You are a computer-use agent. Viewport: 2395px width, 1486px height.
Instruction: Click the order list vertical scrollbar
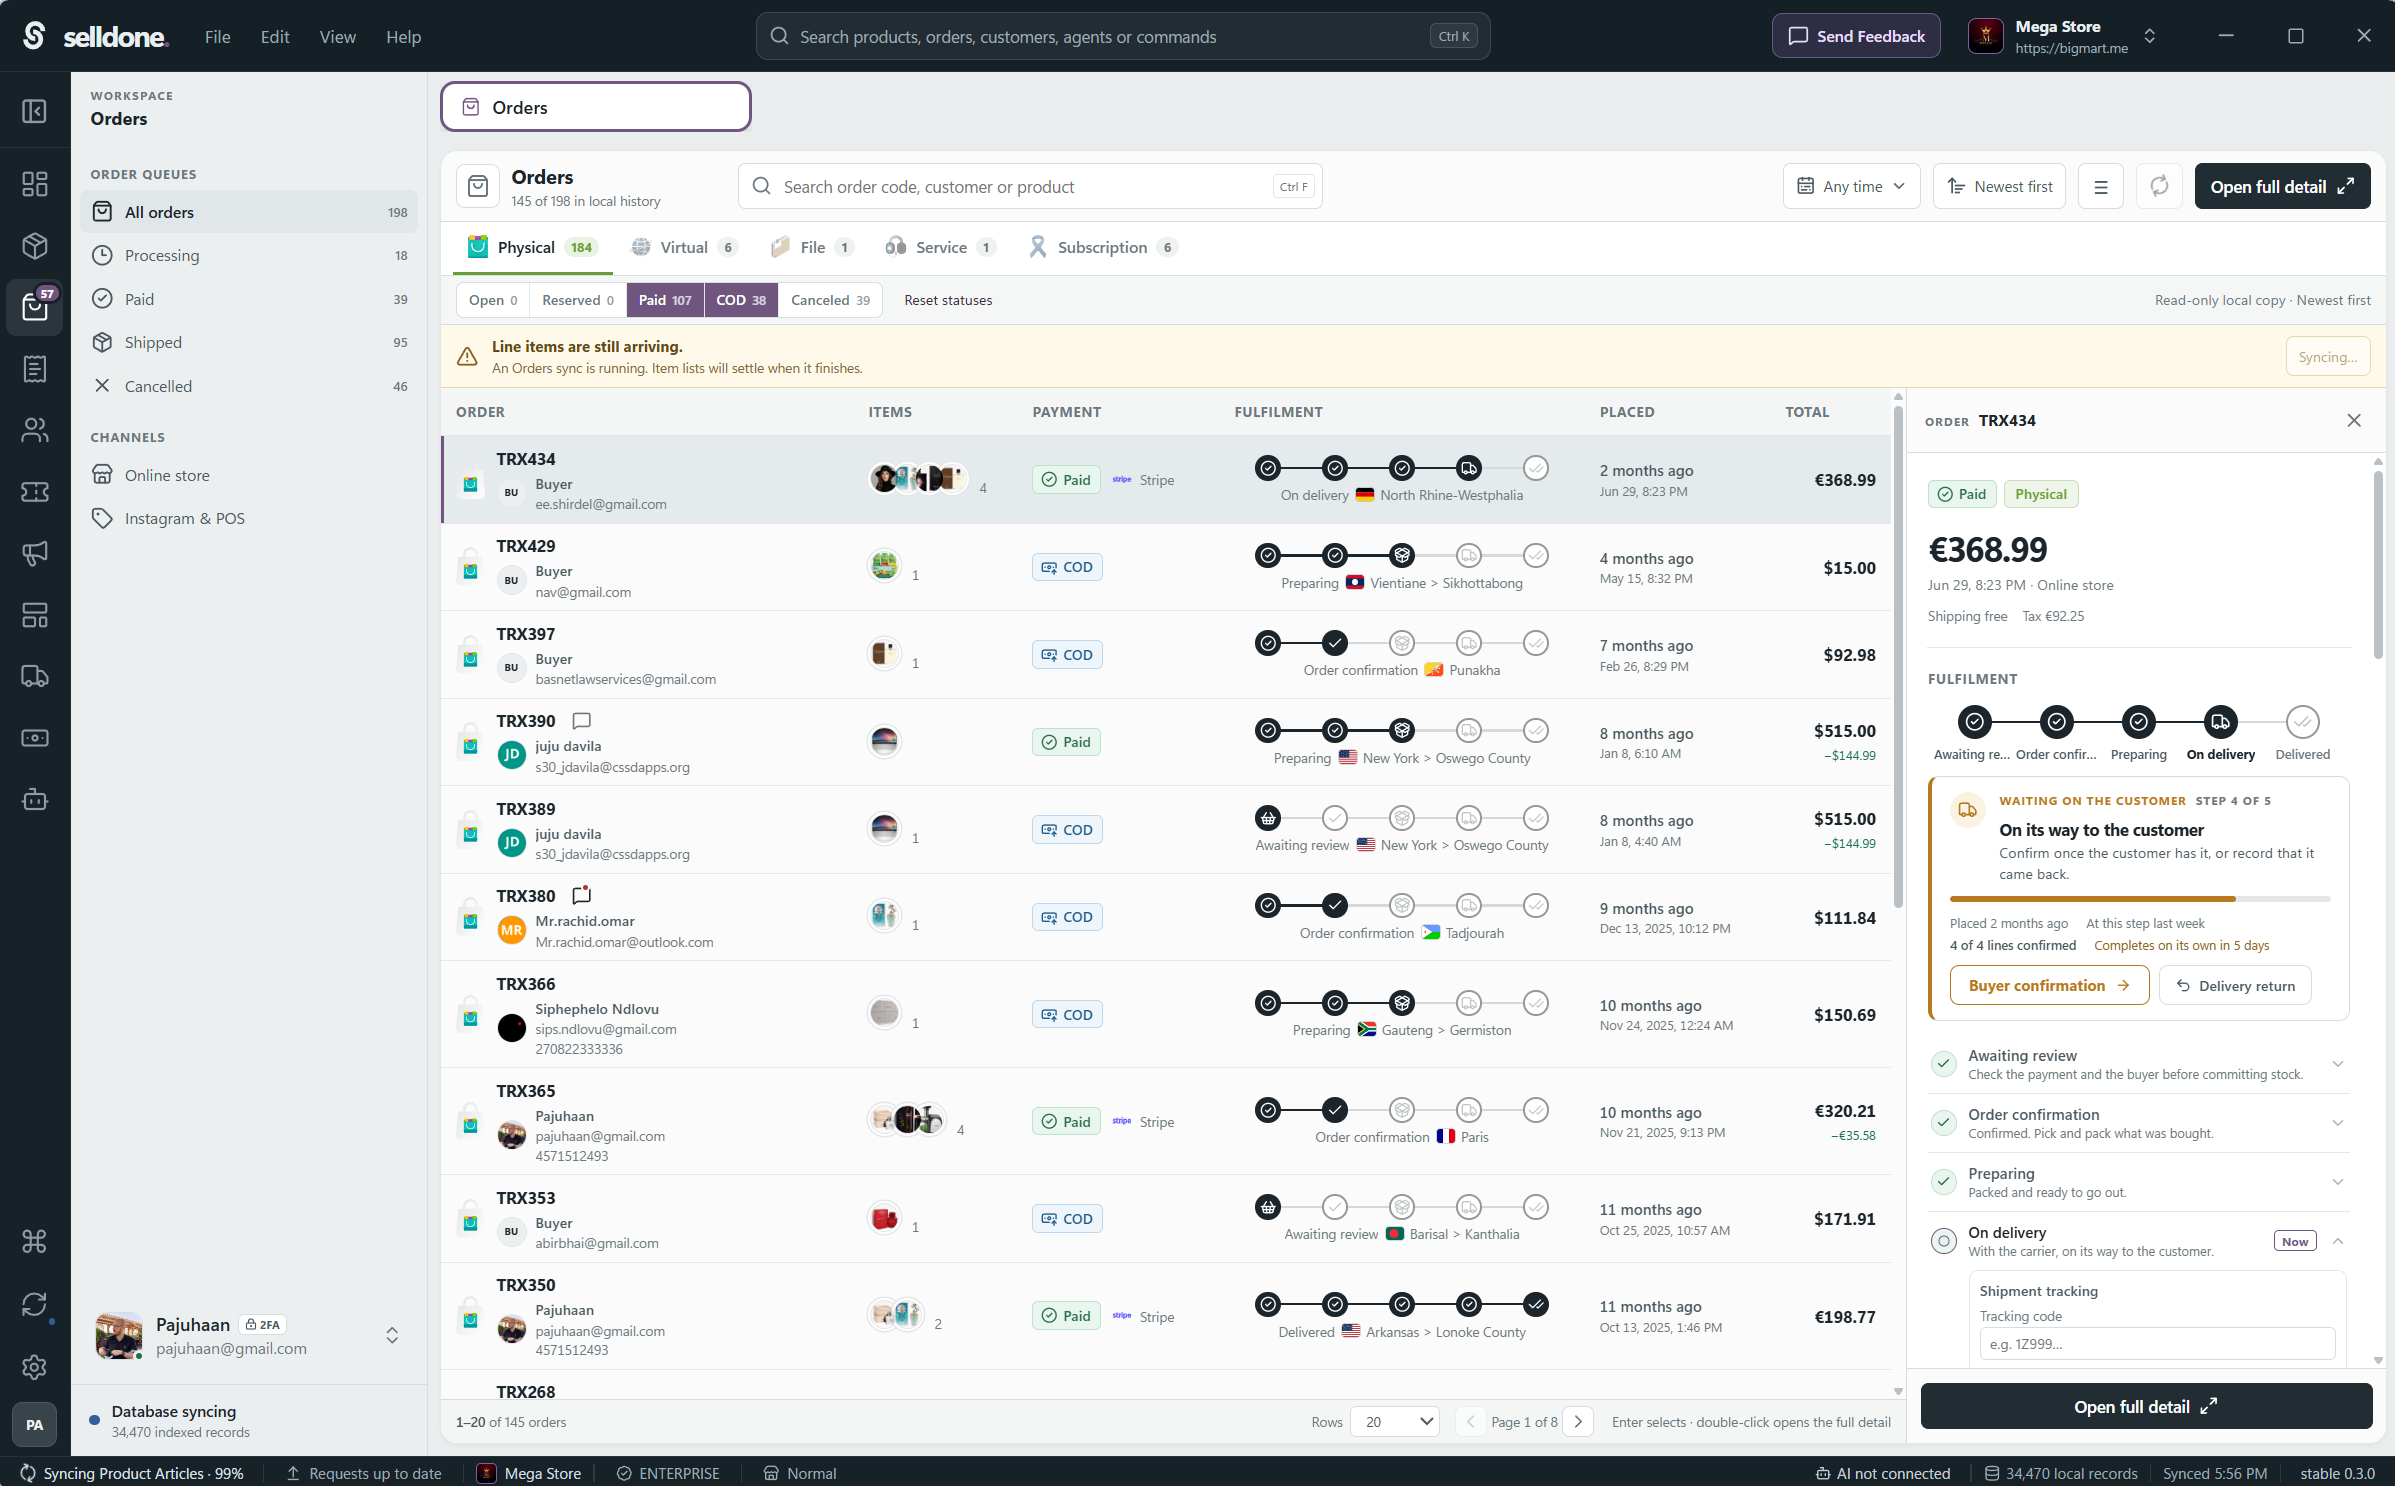pos(1897,655)
